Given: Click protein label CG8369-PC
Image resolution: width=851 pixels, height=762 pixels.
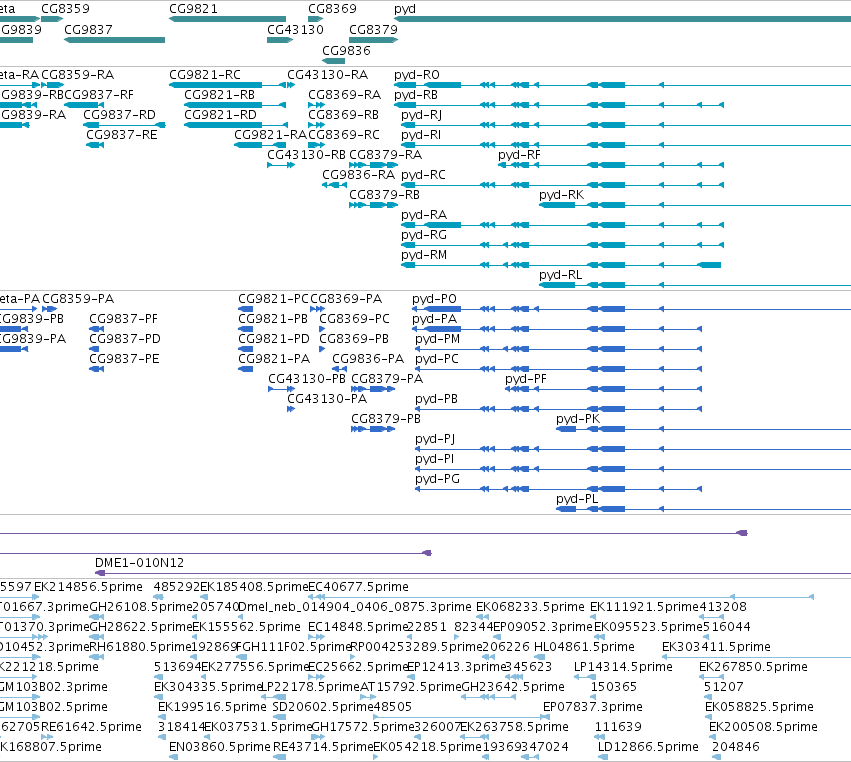Looking at the screenshot, I should coord(354,319).
